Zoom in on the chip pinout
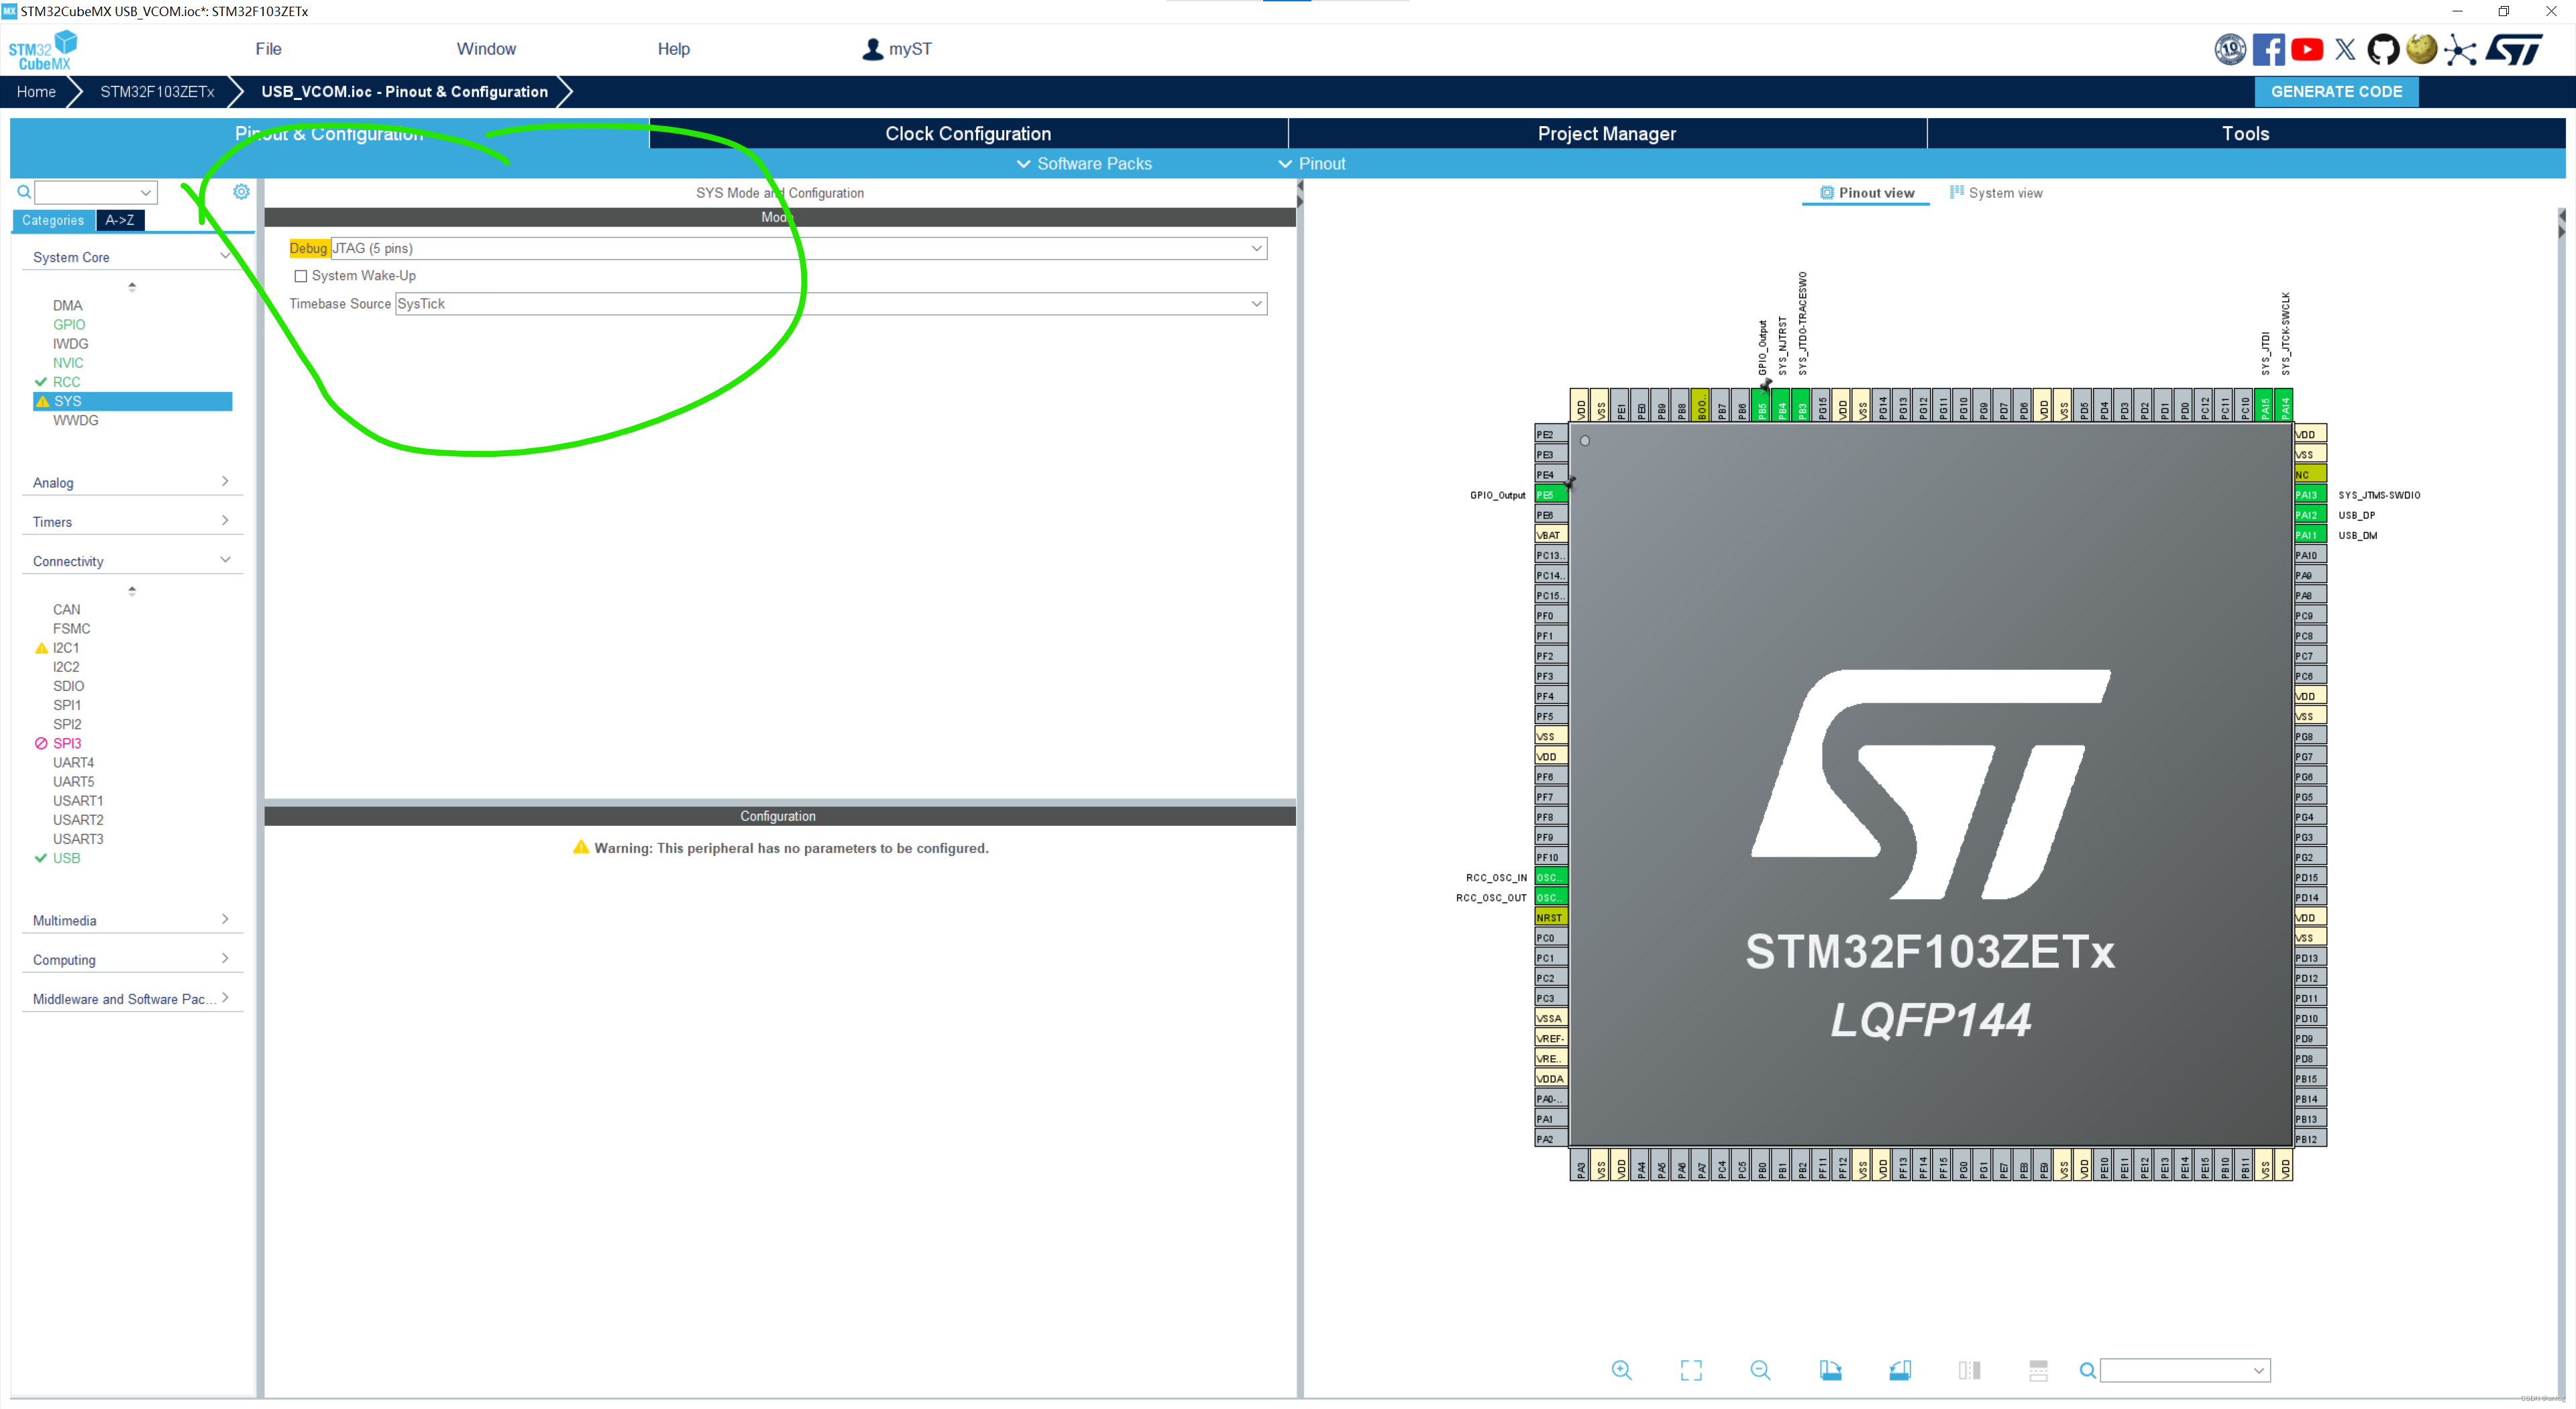The image size is (2576, 1409). coord(1621,1370)
